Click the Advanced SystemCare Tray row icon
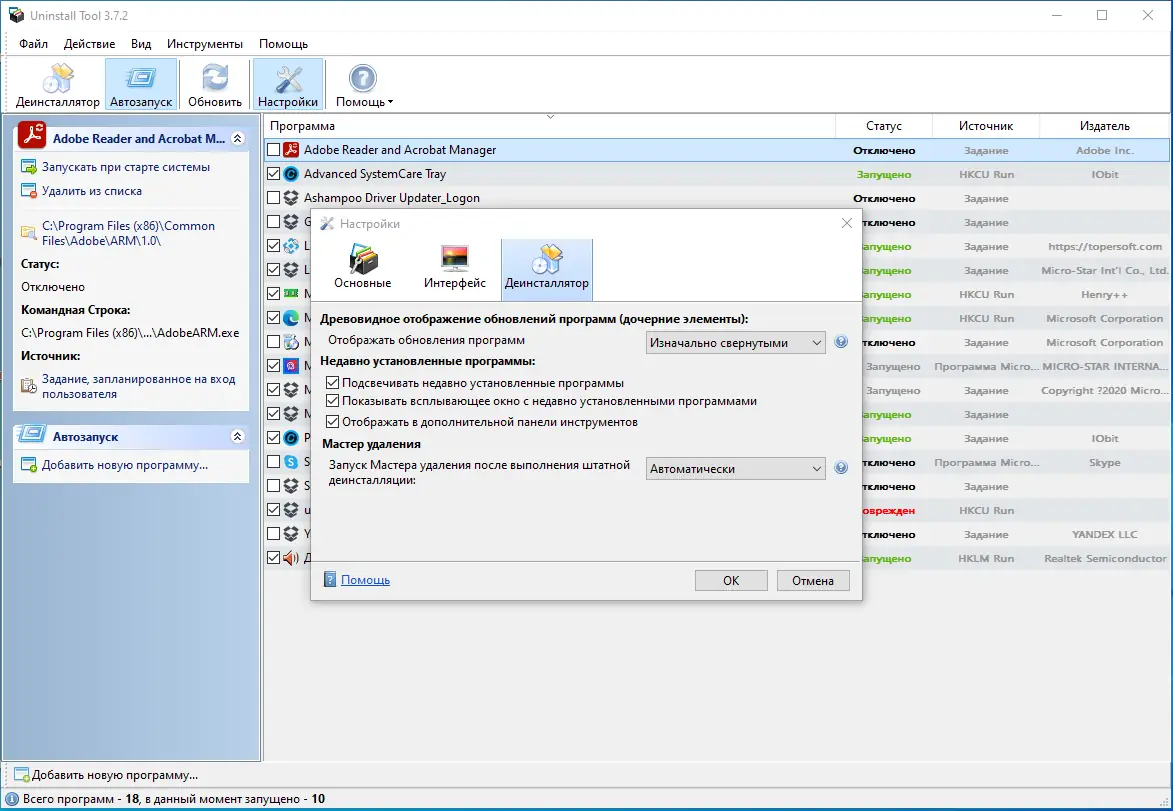This screenshot has width=1173, height=811. tap(291, 174)
